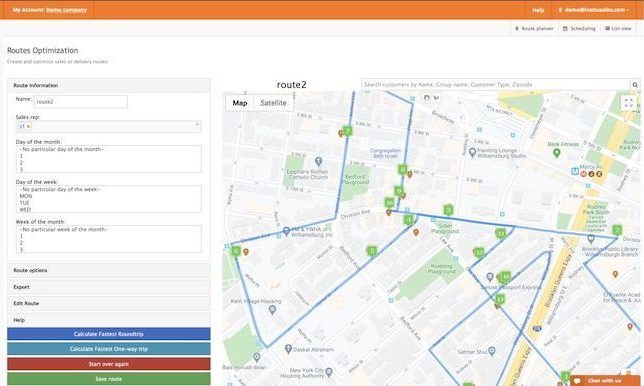Click the Search customers input field
This screenshot has width=644, height=386.
(496, 85)
